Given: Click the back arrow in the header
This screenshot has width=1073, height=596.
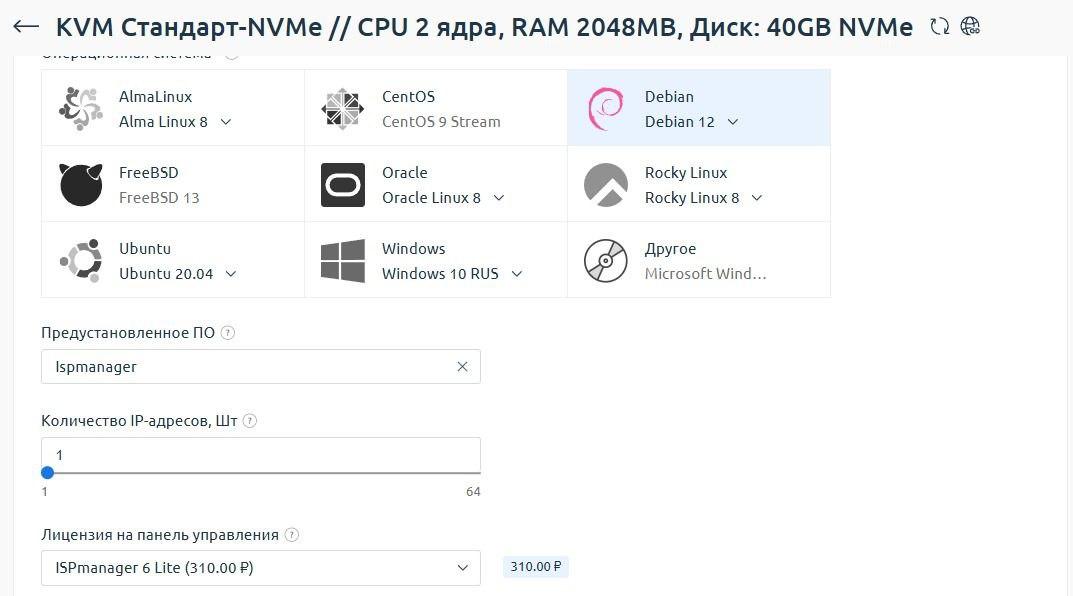Looking at the screenshot, I should pyautogui.click(x=24, y=27).
